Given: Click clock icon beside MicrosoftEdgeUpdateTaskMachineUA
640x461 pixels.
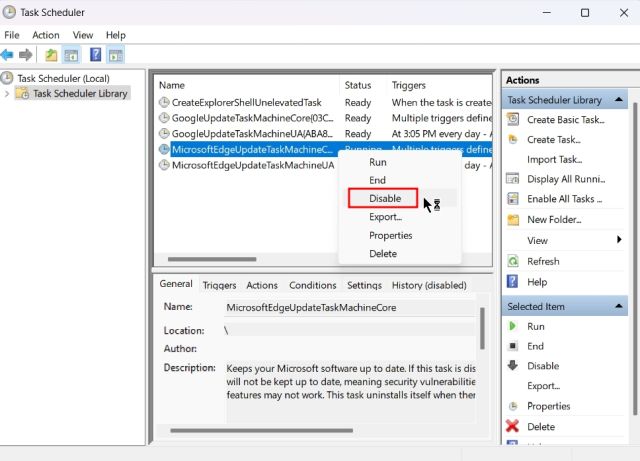Looking at the screenshot, I should (164, 165).
